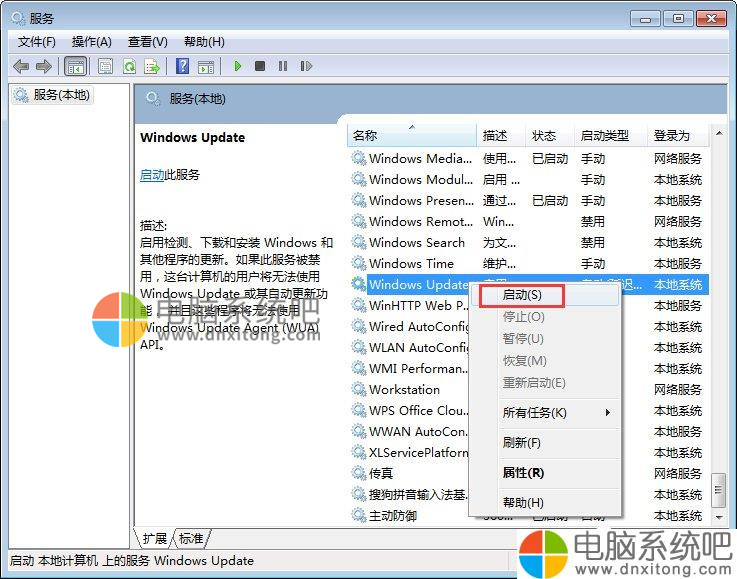
Task: Select the Windows Search service row
Action: [528, 243]
